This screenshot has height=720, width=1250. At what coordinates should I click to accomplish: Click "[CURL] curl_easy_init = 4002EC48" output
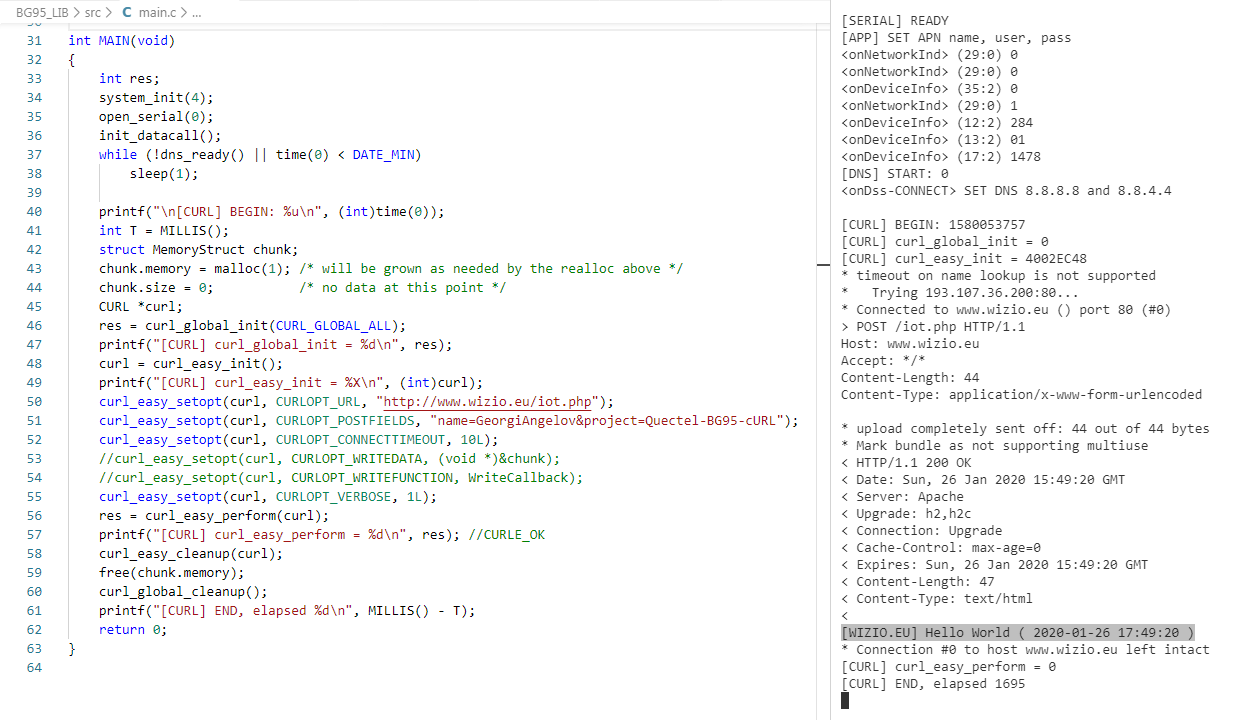tap(964, 259)
